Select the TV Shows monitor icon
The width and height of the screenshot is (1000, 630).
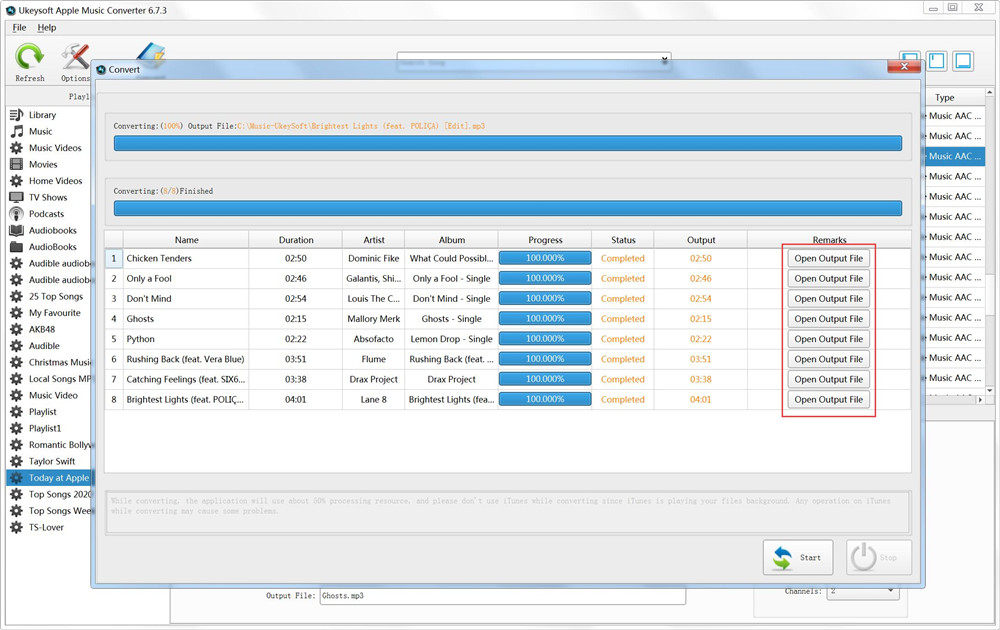[x=17, y=198]
